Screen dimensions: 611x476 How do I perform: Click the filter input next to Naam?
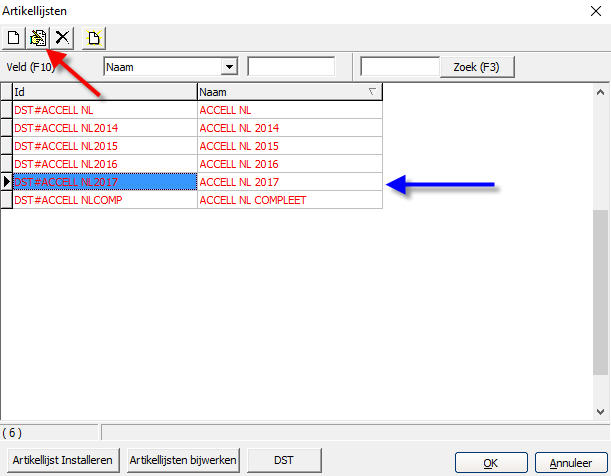pyautogui.click(x=291, y=67)
